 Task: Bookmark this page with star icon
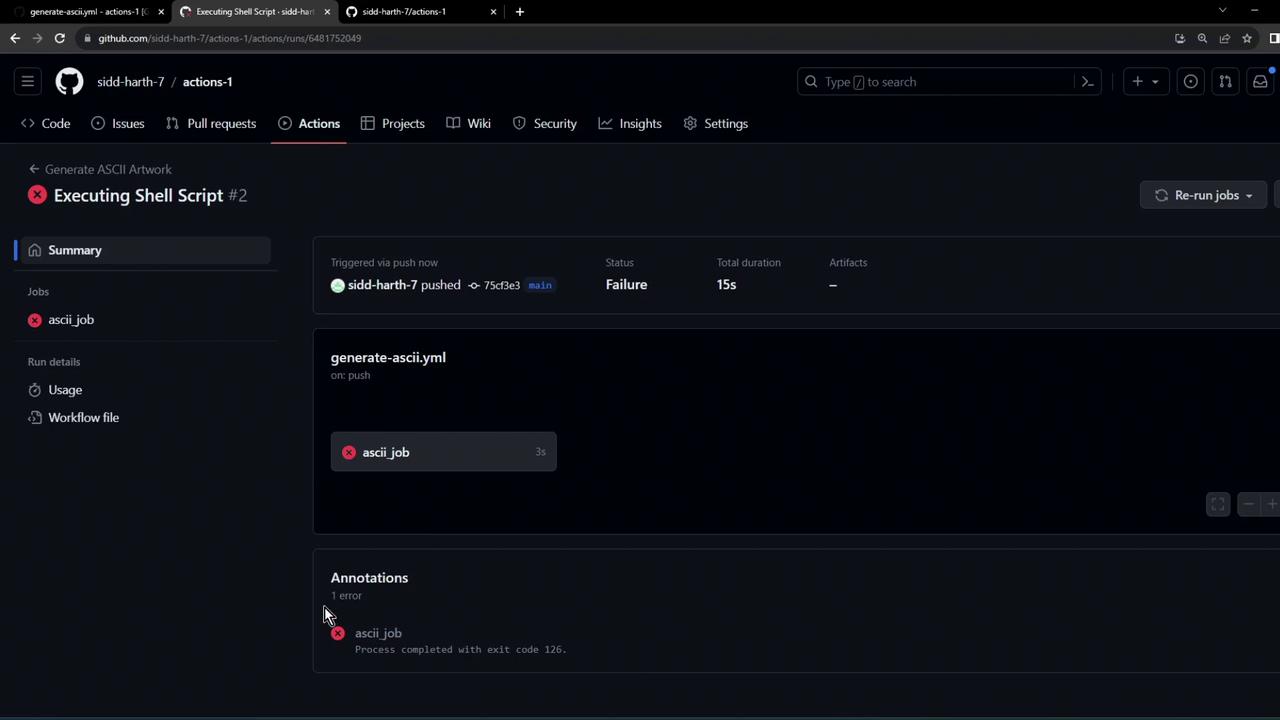[x=1247, y=38]
